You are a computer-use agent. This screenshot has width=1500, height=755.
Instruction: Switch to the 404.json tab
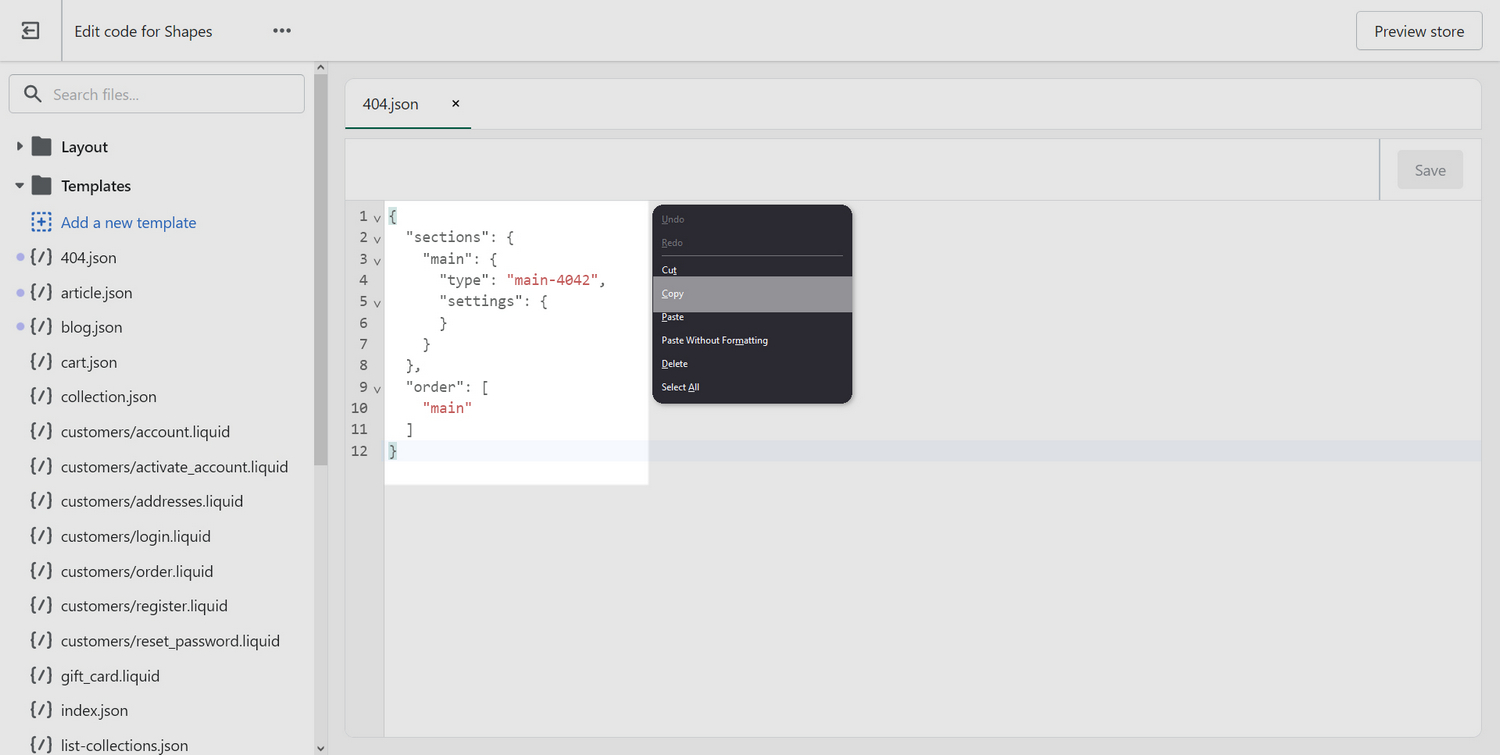(x=391, y=104)
